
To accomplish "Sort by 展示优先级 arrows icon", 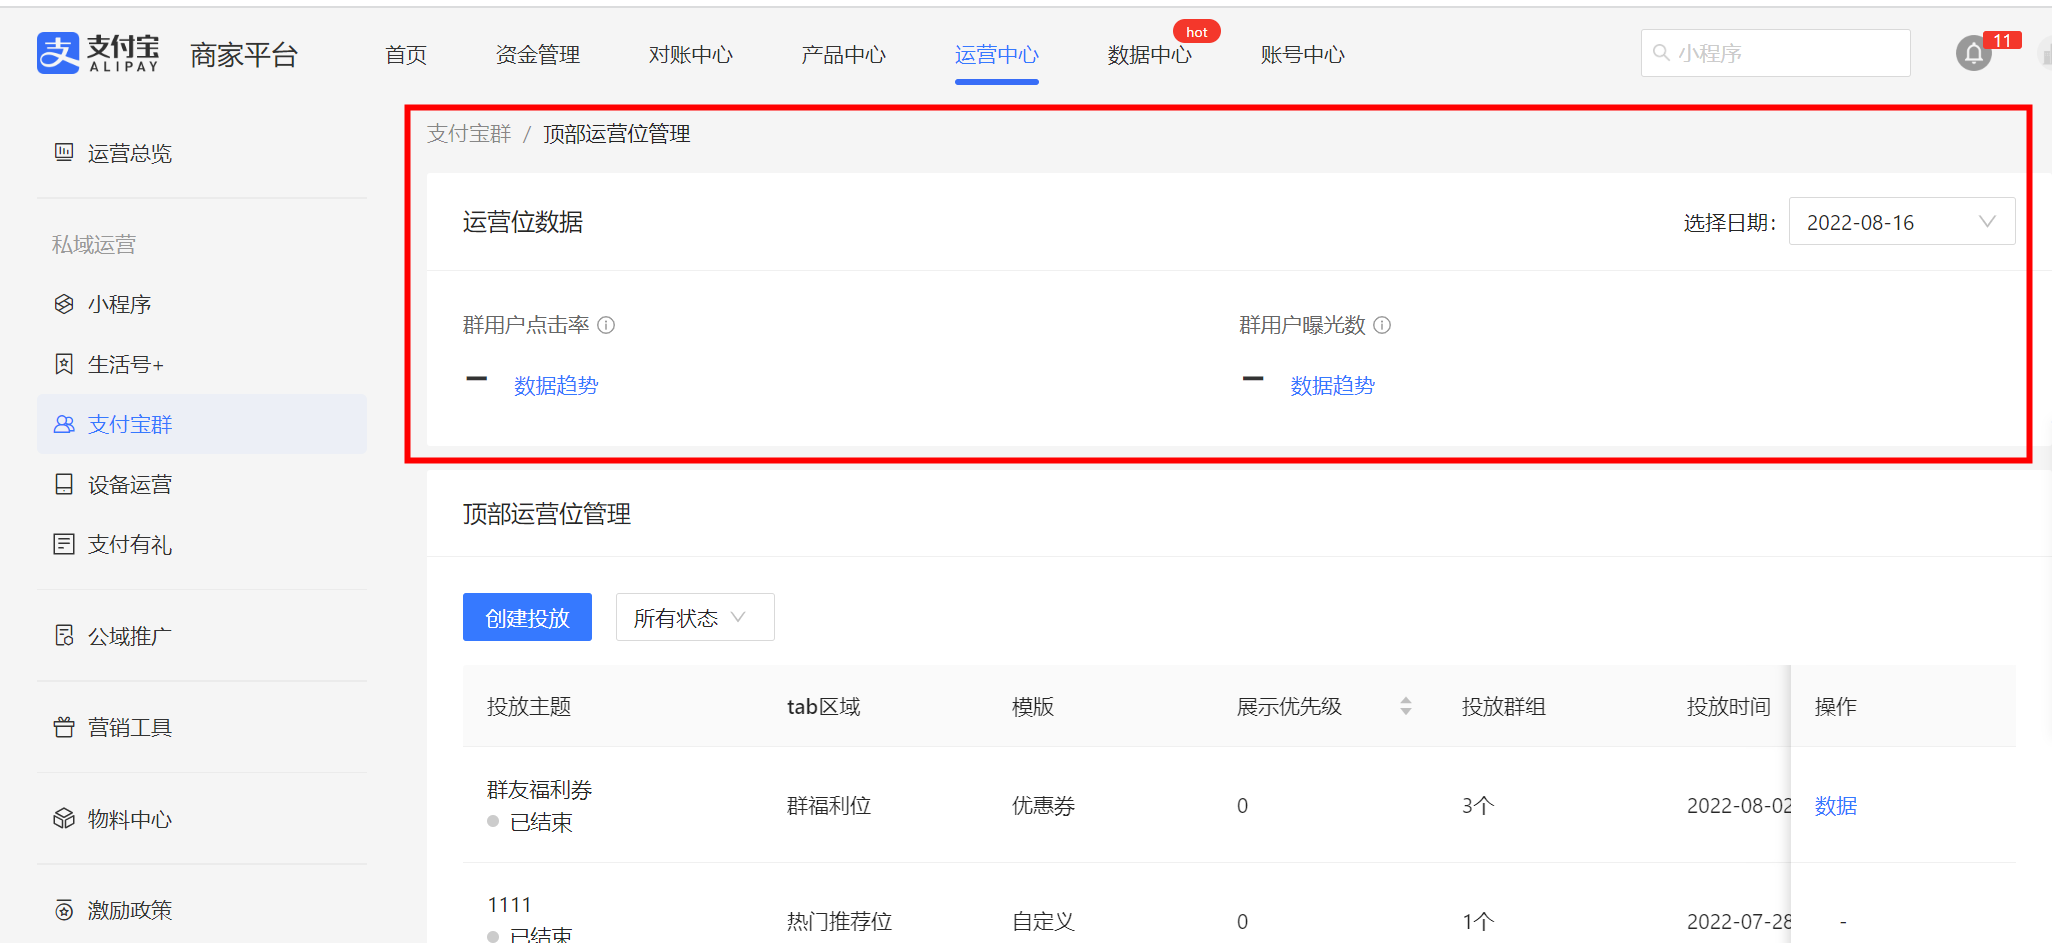I will tap(1406, 706).
